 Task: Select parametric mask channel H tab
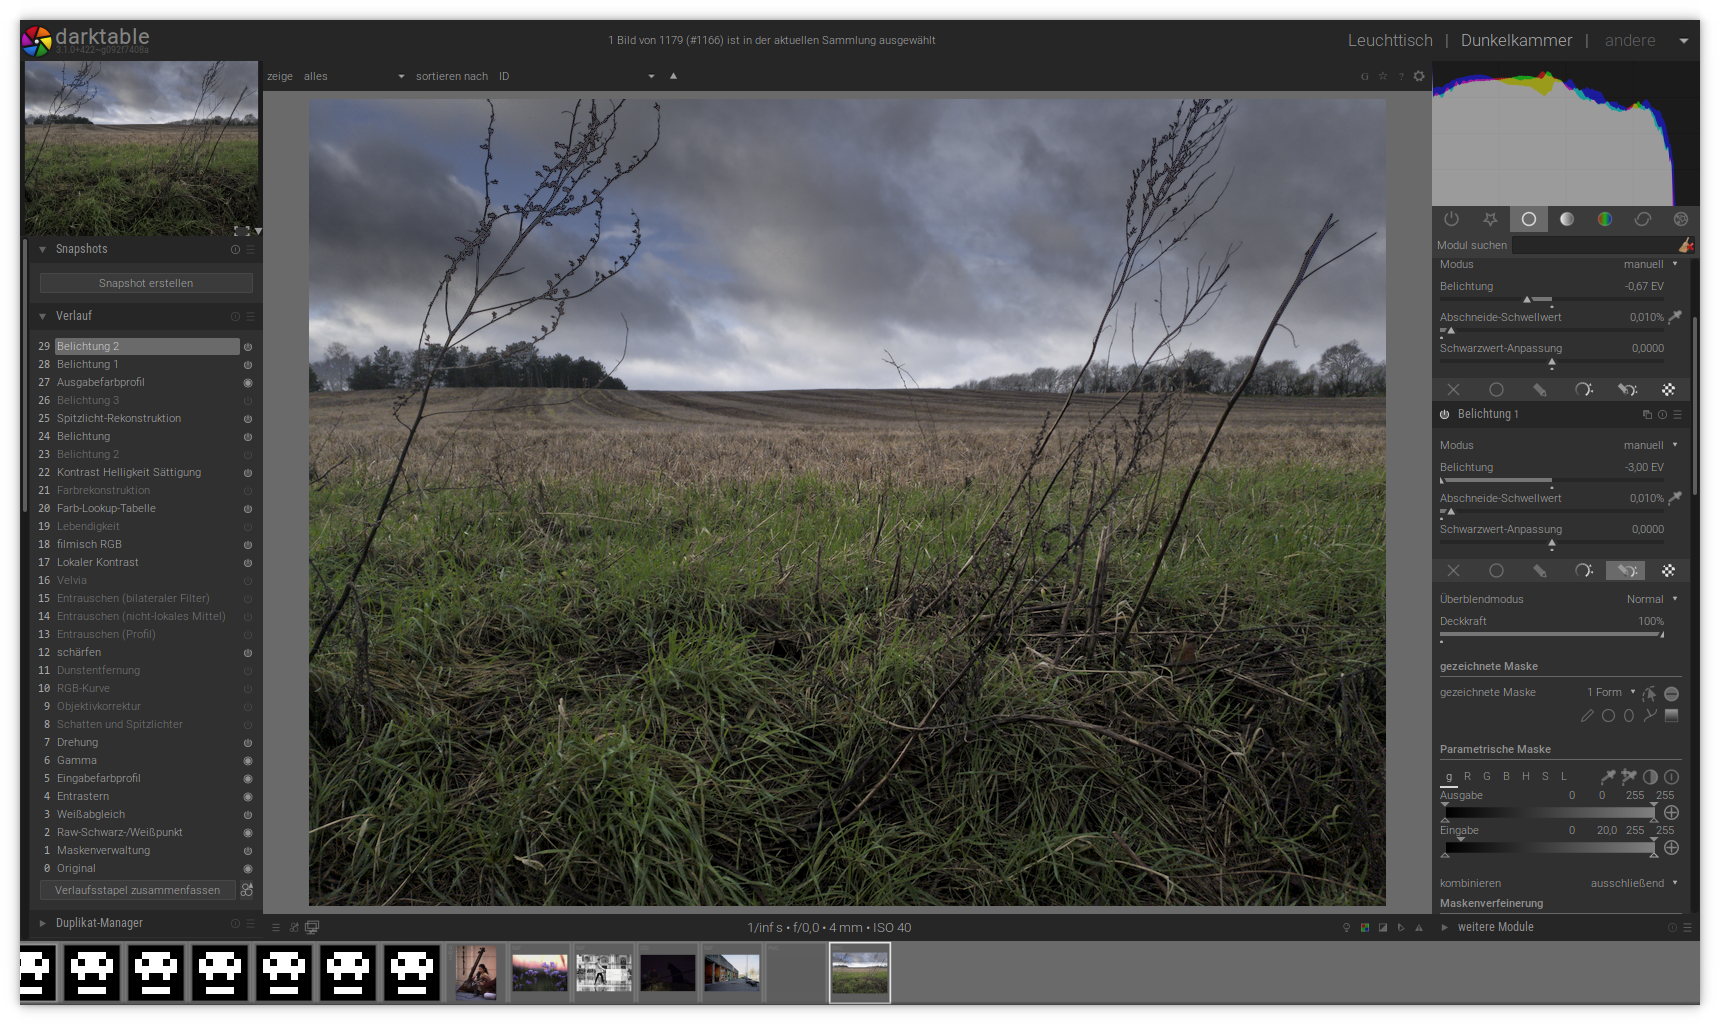(1525, 776)
